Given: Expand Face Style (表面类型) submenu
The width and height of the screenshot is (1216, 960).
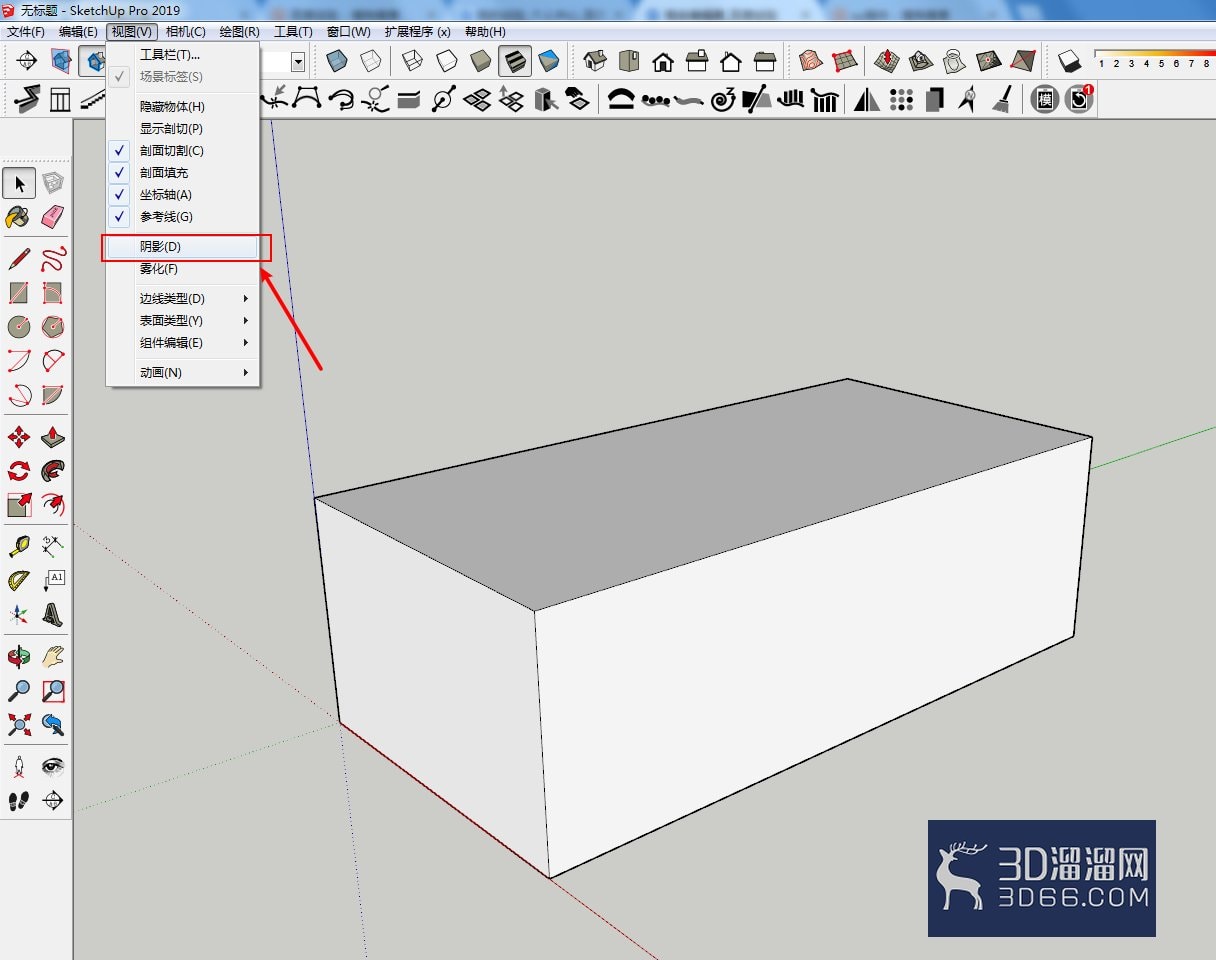Looking at the screenshot, I should [x=183, y=321].
